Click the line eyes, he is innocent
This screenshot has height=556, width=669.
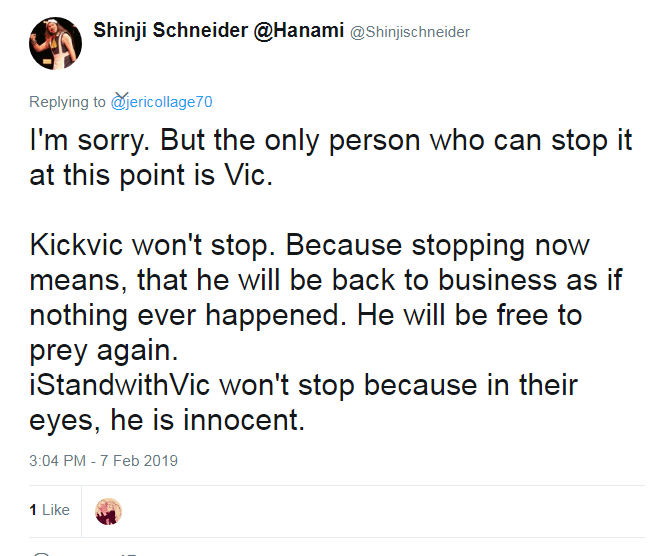[x=167, y=420]
